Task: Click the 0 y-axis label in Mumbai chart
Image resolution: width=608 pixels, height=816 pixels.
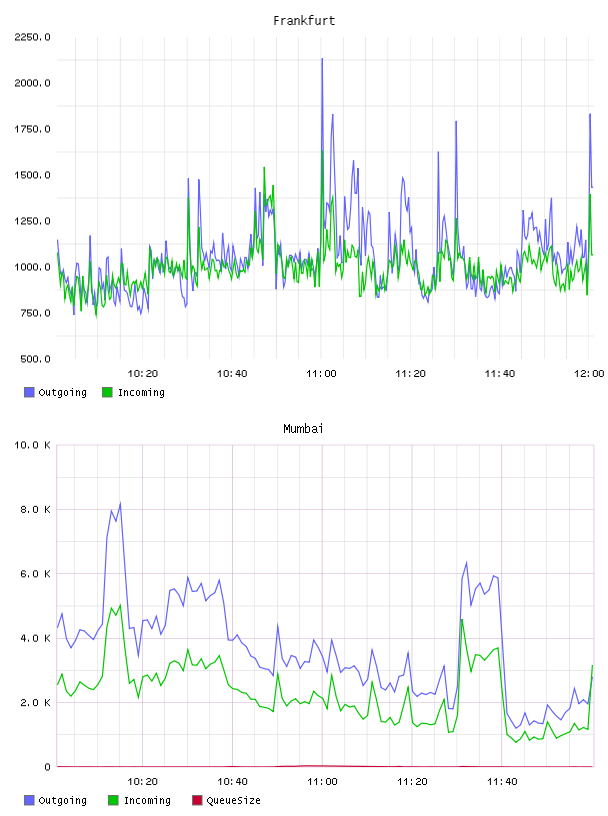Action: (47, 767)
